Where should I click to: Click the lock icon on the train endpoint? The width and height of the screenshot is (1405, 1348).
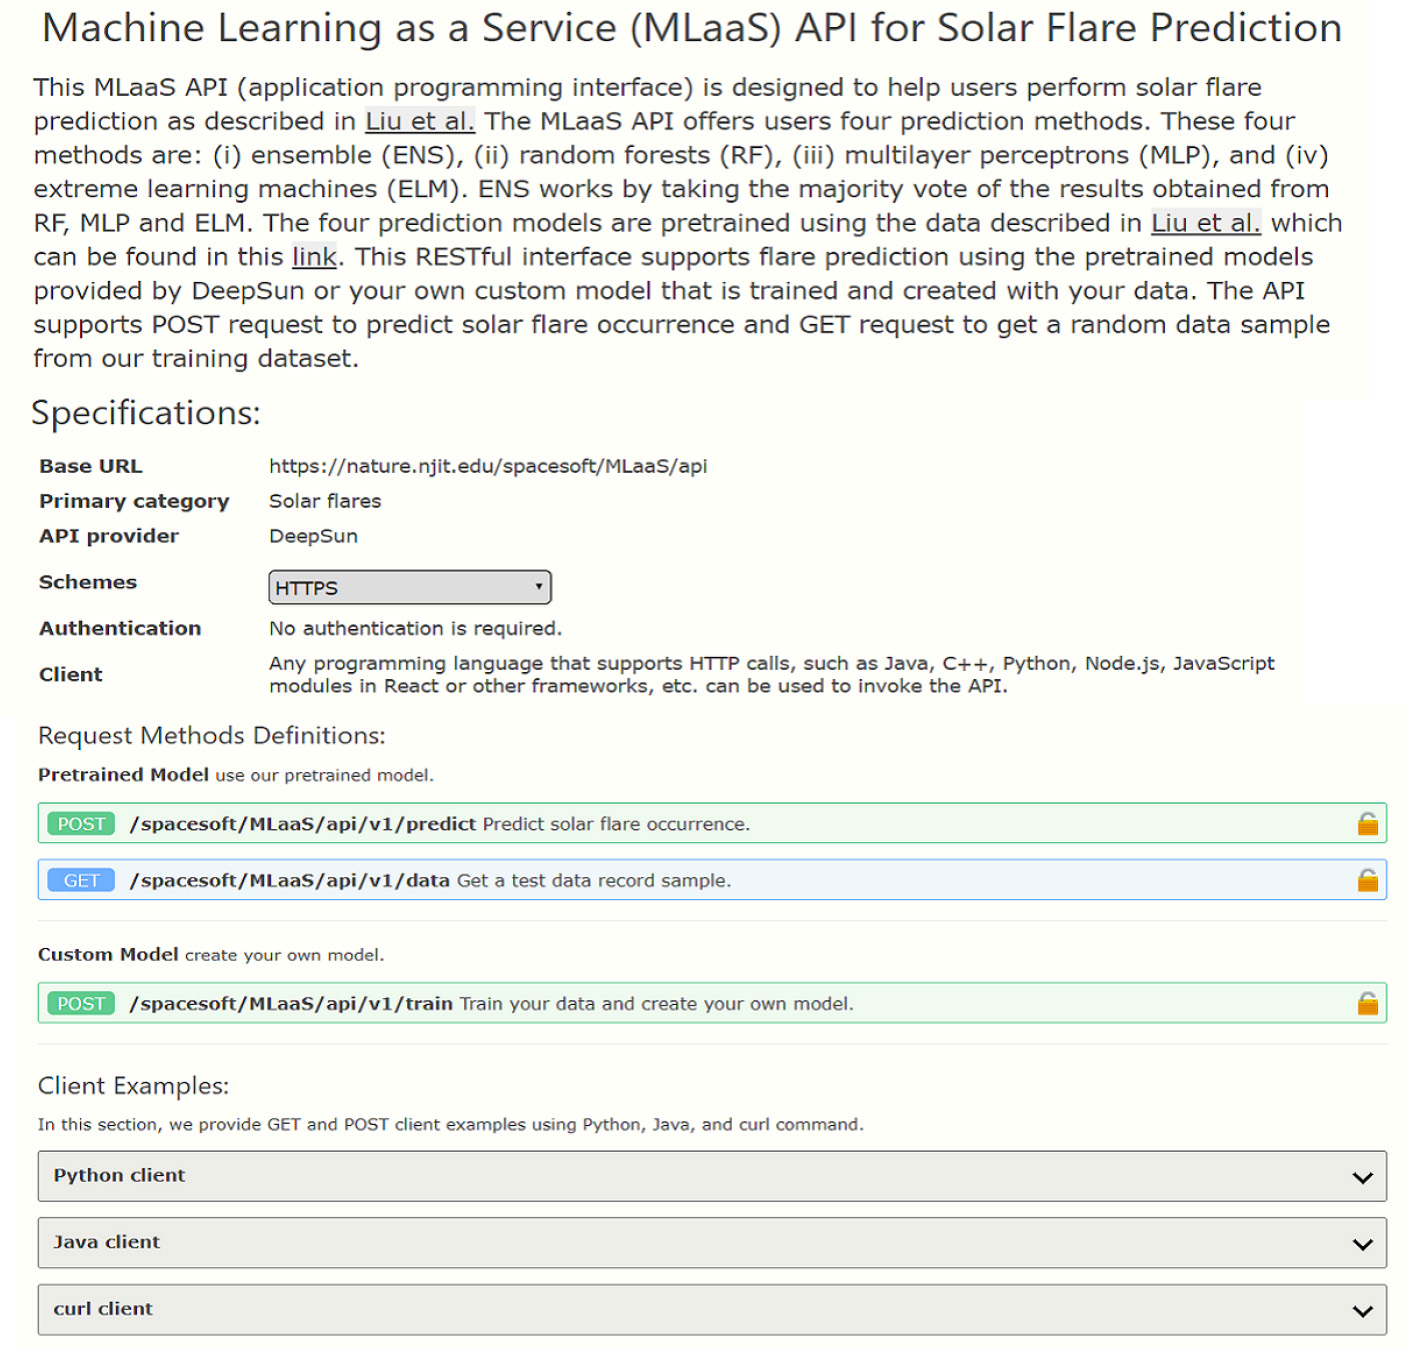[1366, 1003]
